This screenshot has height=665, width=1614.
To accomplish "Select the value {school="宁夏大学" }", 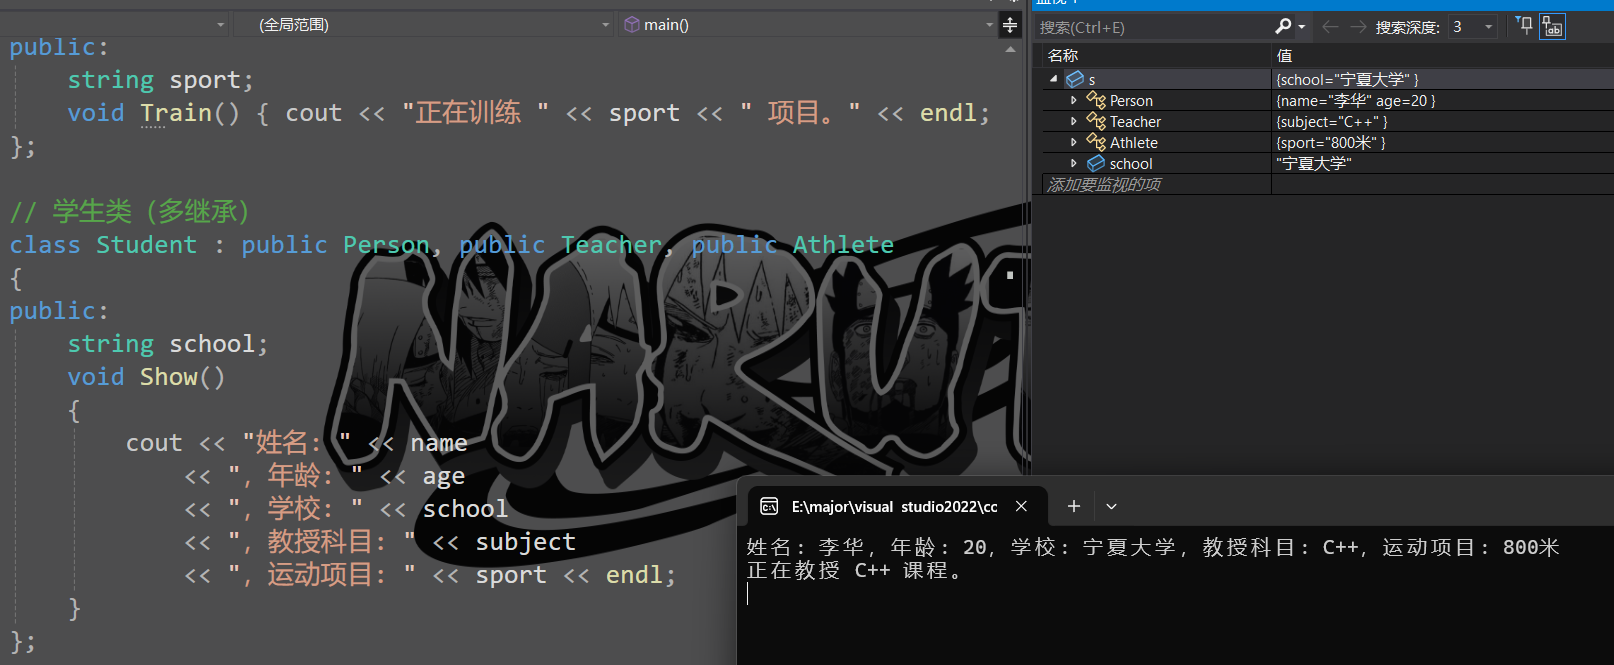I will click(1347, 79).
